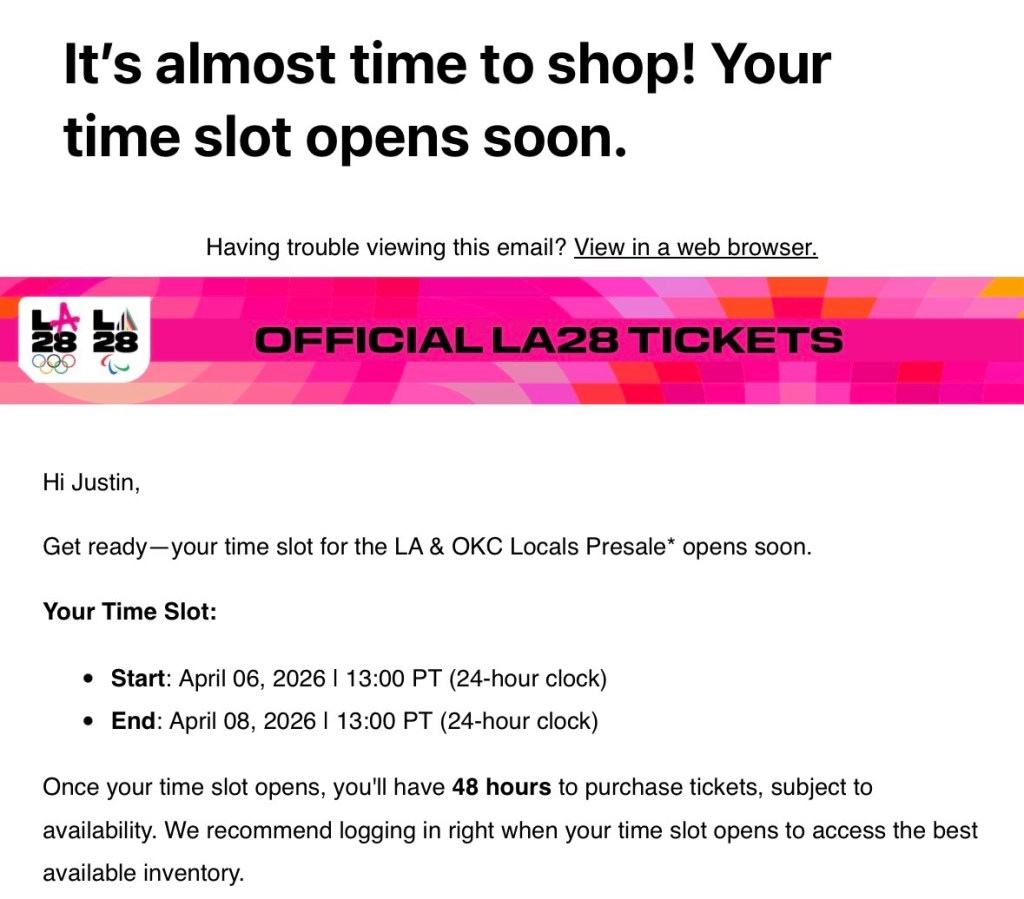Click the "Having trouble viewing this email?" text
This screenshot has height=899, width=1024.
(x=386, y=247)
